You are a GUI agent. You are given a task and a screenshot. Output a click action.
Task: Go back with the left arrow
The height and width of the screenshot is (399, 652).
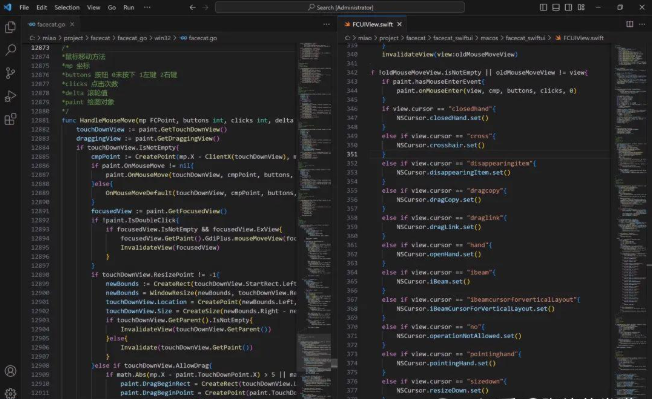pos(193,7)
